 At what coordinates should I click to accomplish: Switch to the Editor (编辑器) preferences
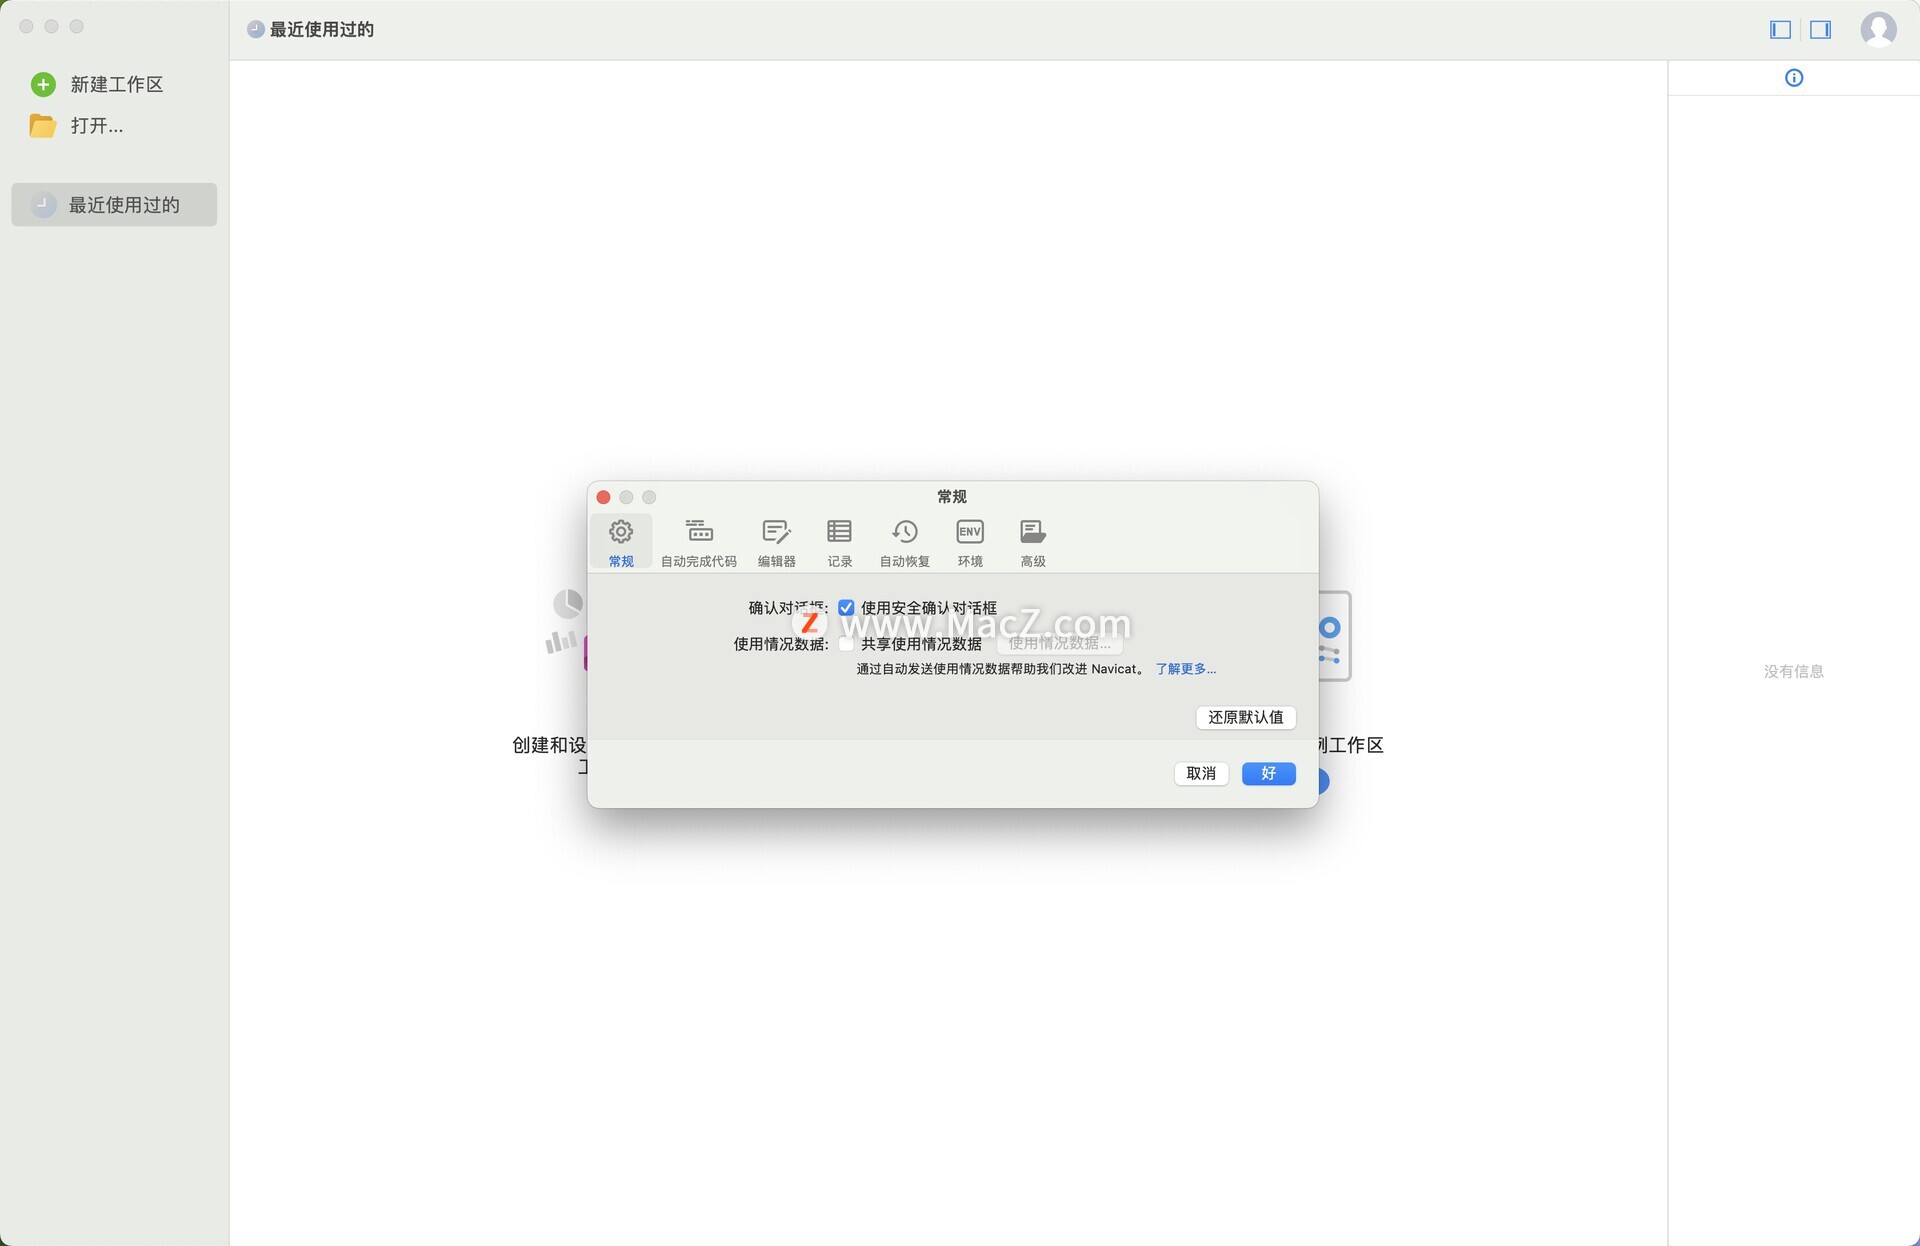(776, 541)
